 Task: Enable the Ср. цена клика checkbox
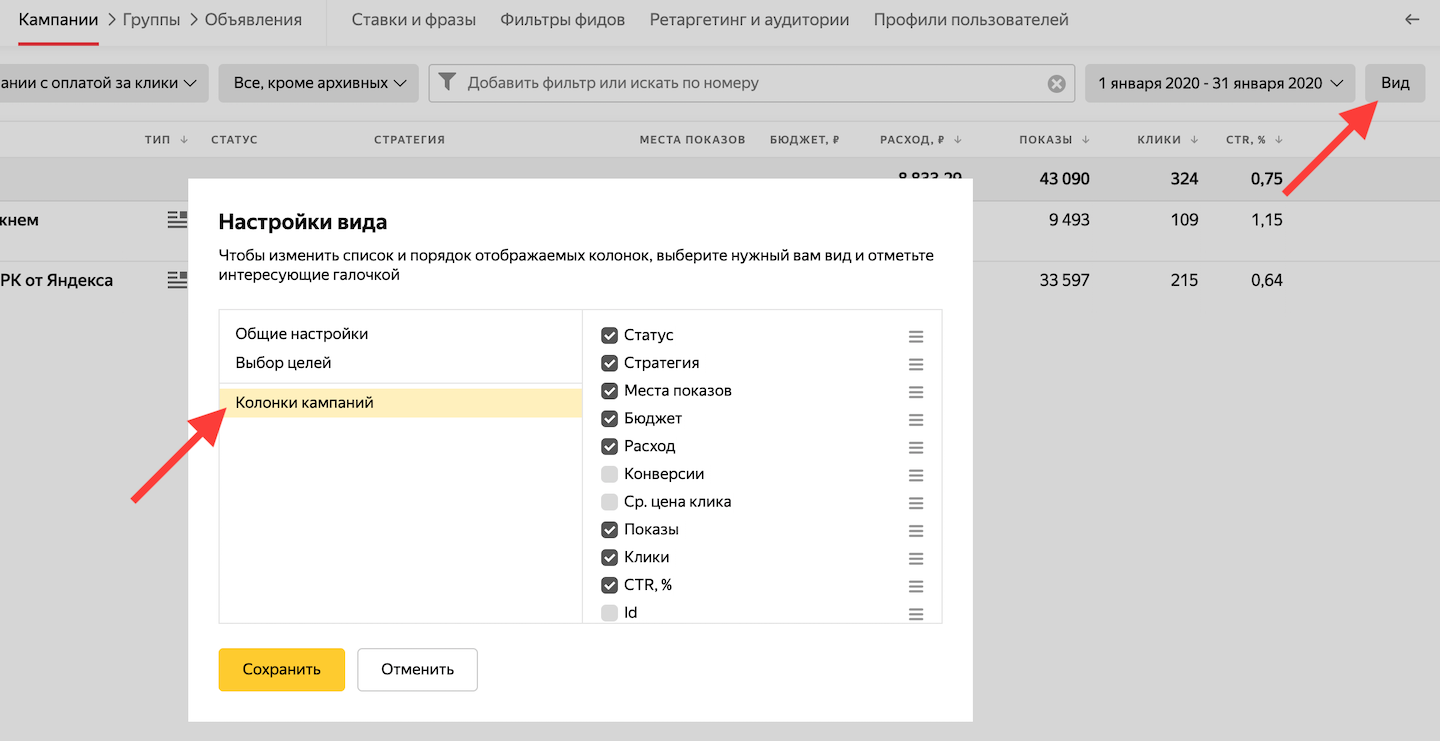click(x=609, y=502)
